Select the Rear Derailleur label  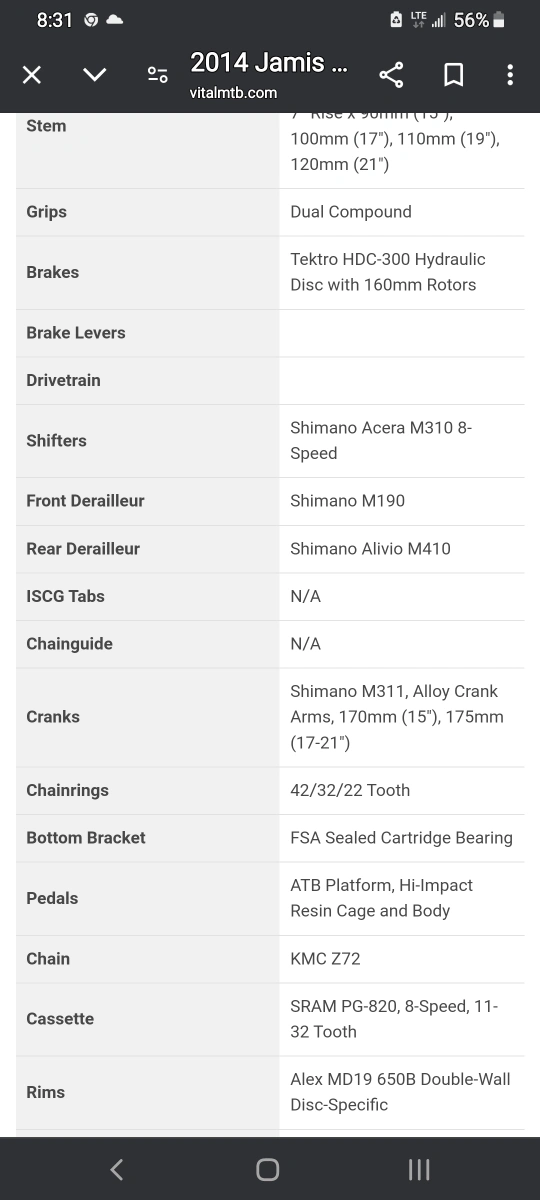point(83,548)
